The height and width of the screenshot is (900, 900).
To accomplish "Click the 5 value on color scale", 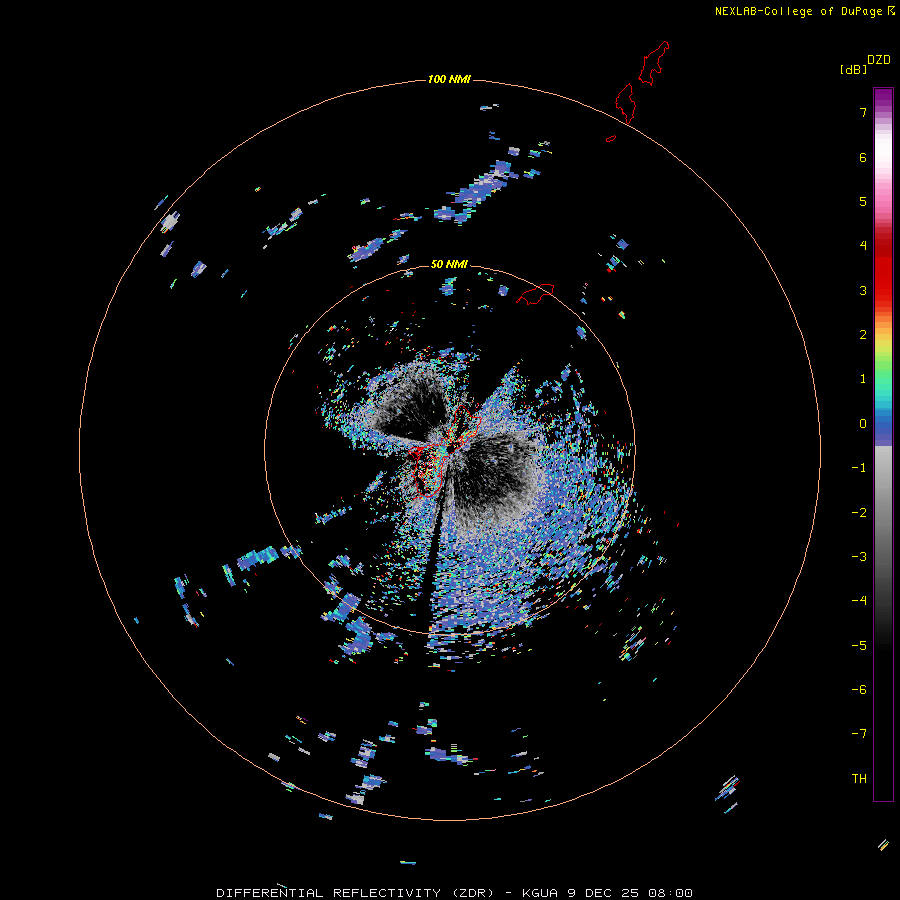I will (863, 201).
